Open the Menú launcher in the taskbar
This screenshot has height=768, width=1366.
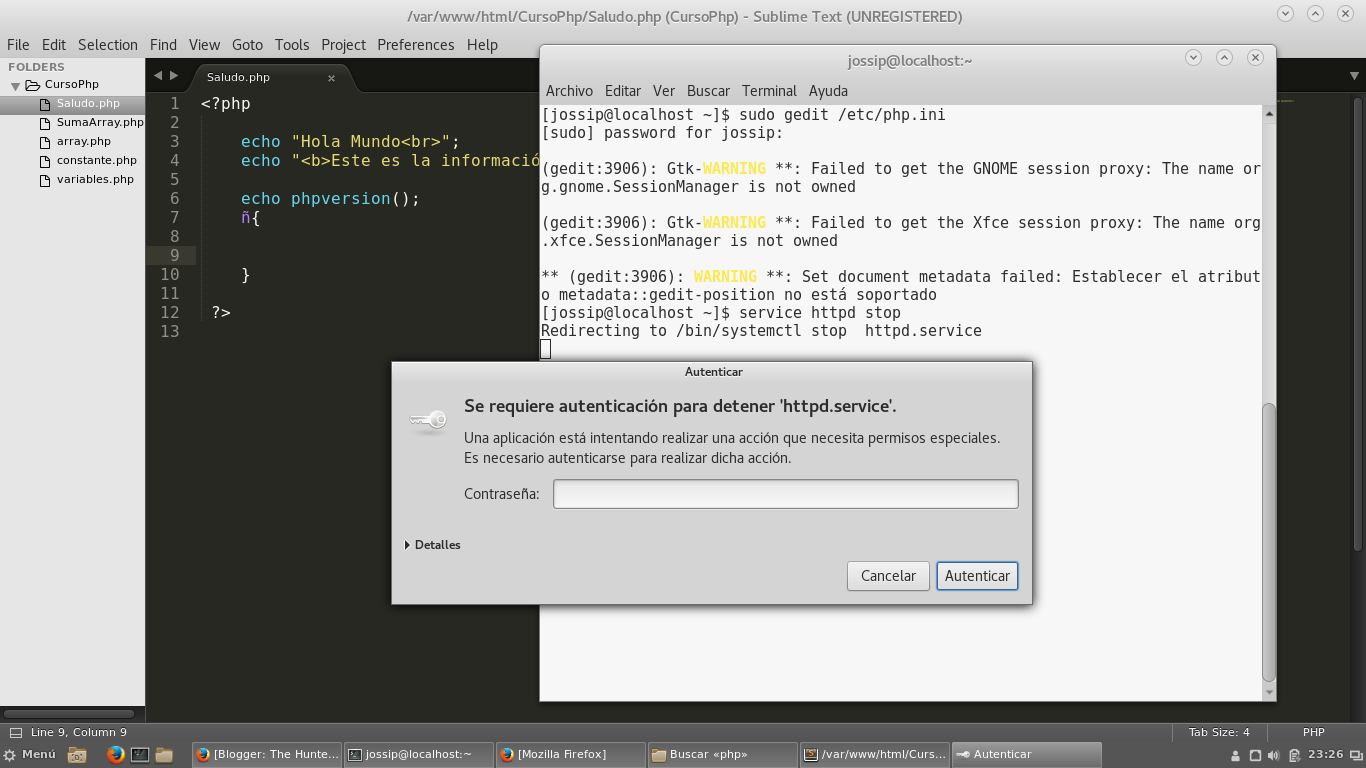pos(30,754)
